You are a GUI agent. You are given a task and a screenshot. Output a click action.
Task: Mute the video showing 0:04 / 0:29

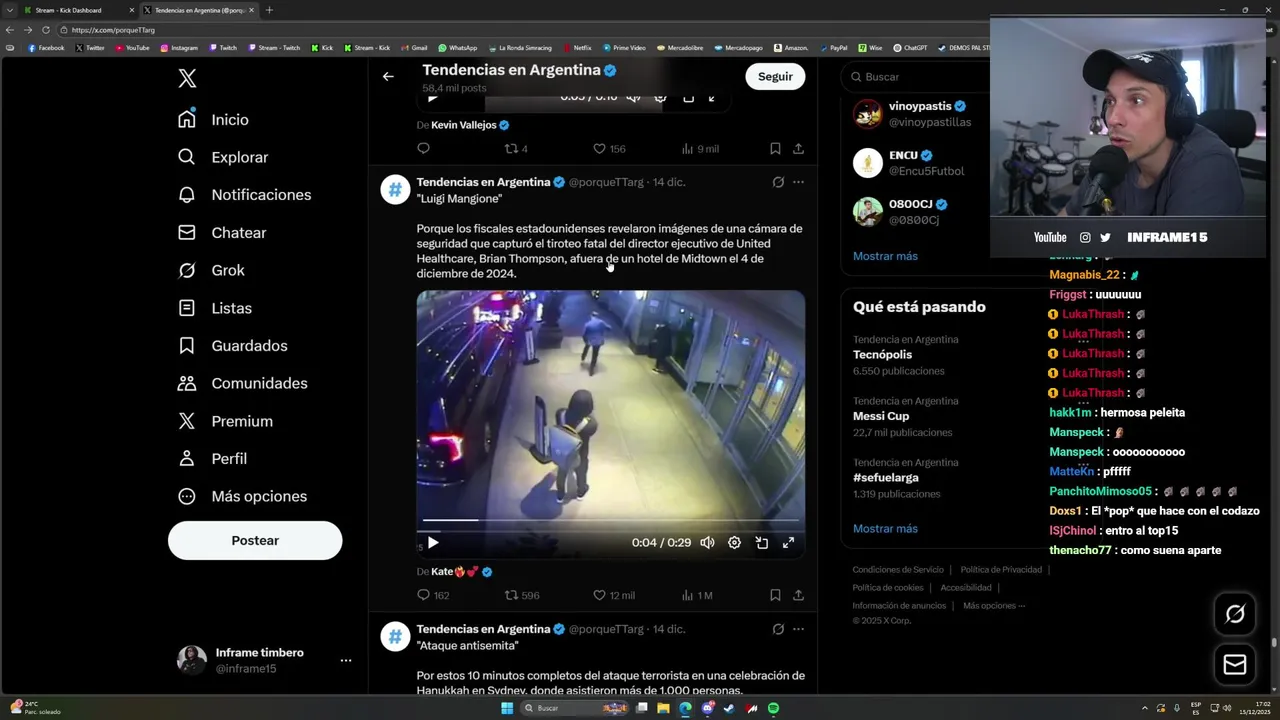pyautogui.click(x=707, y=542)
